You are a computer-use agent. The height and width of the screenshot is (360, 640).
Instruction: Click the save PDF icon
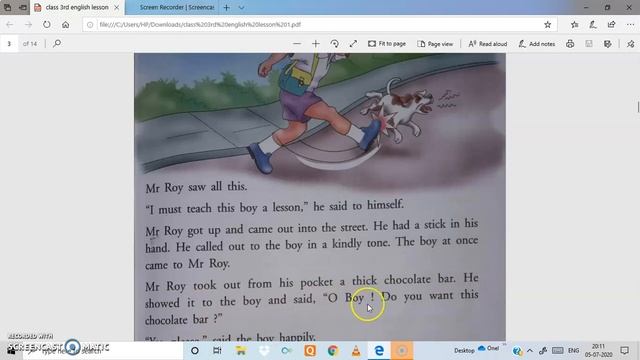[589, 43]
